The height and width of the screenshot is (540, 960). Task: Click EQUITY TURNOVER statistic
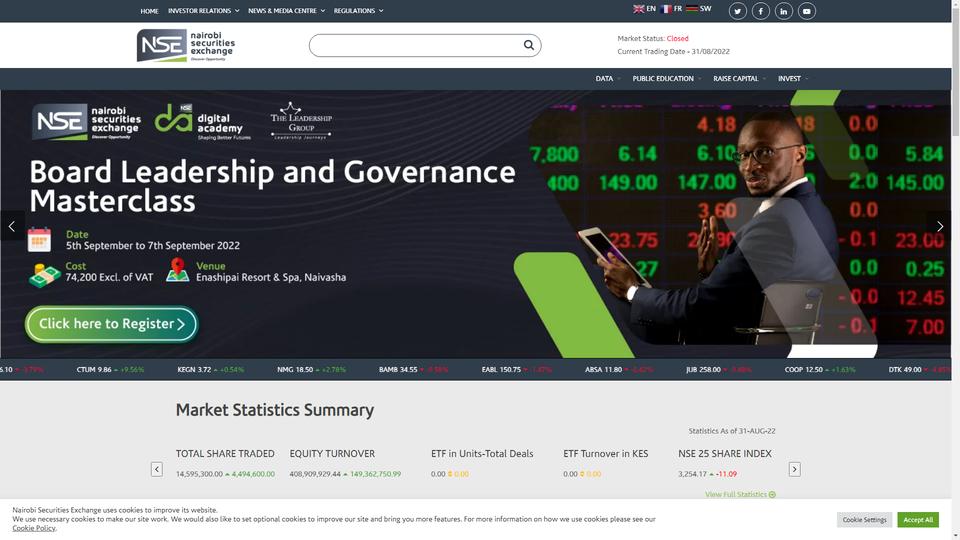345,463
